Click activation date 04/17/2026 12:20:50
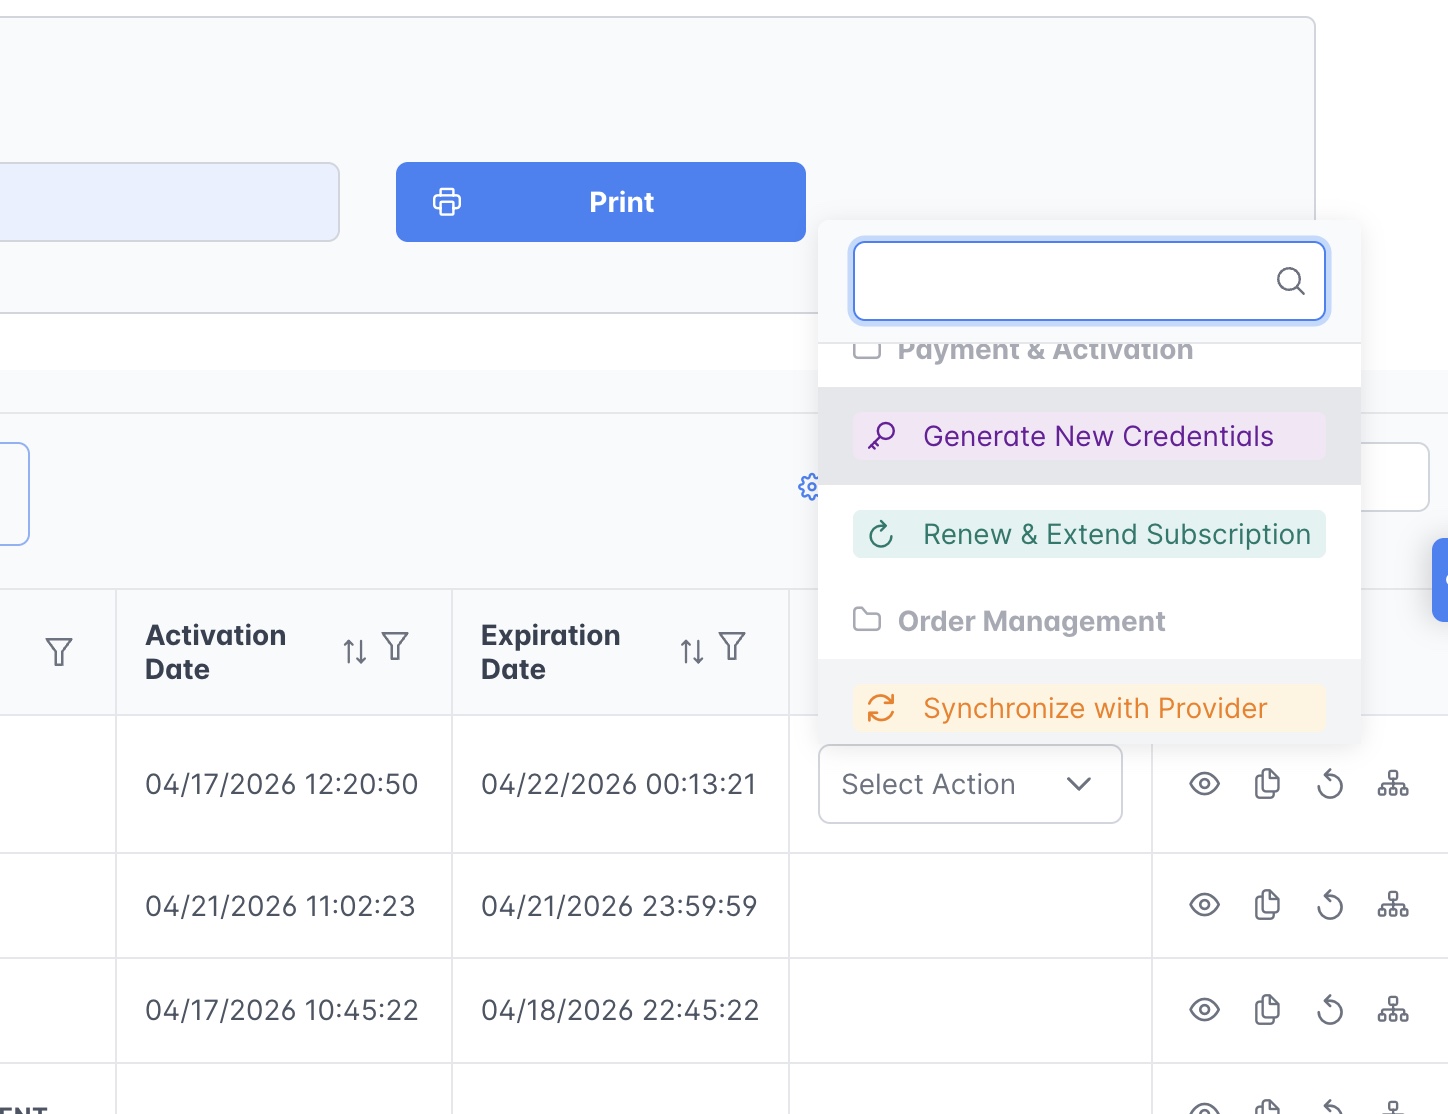Viewport: 1448px width, 1114px height. [282, 784]
